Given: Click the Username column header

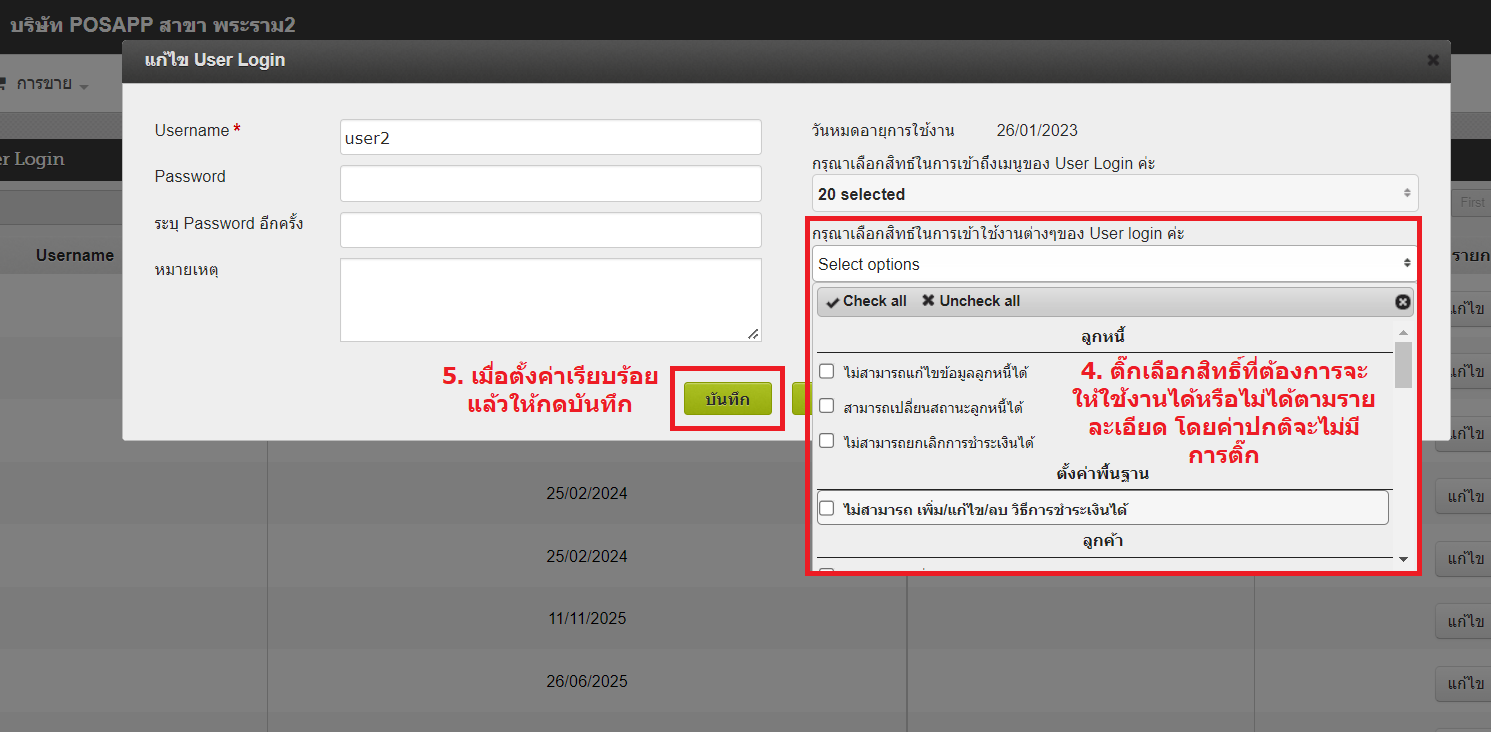Looking at the screenshot, I should [x=75, y=256].
